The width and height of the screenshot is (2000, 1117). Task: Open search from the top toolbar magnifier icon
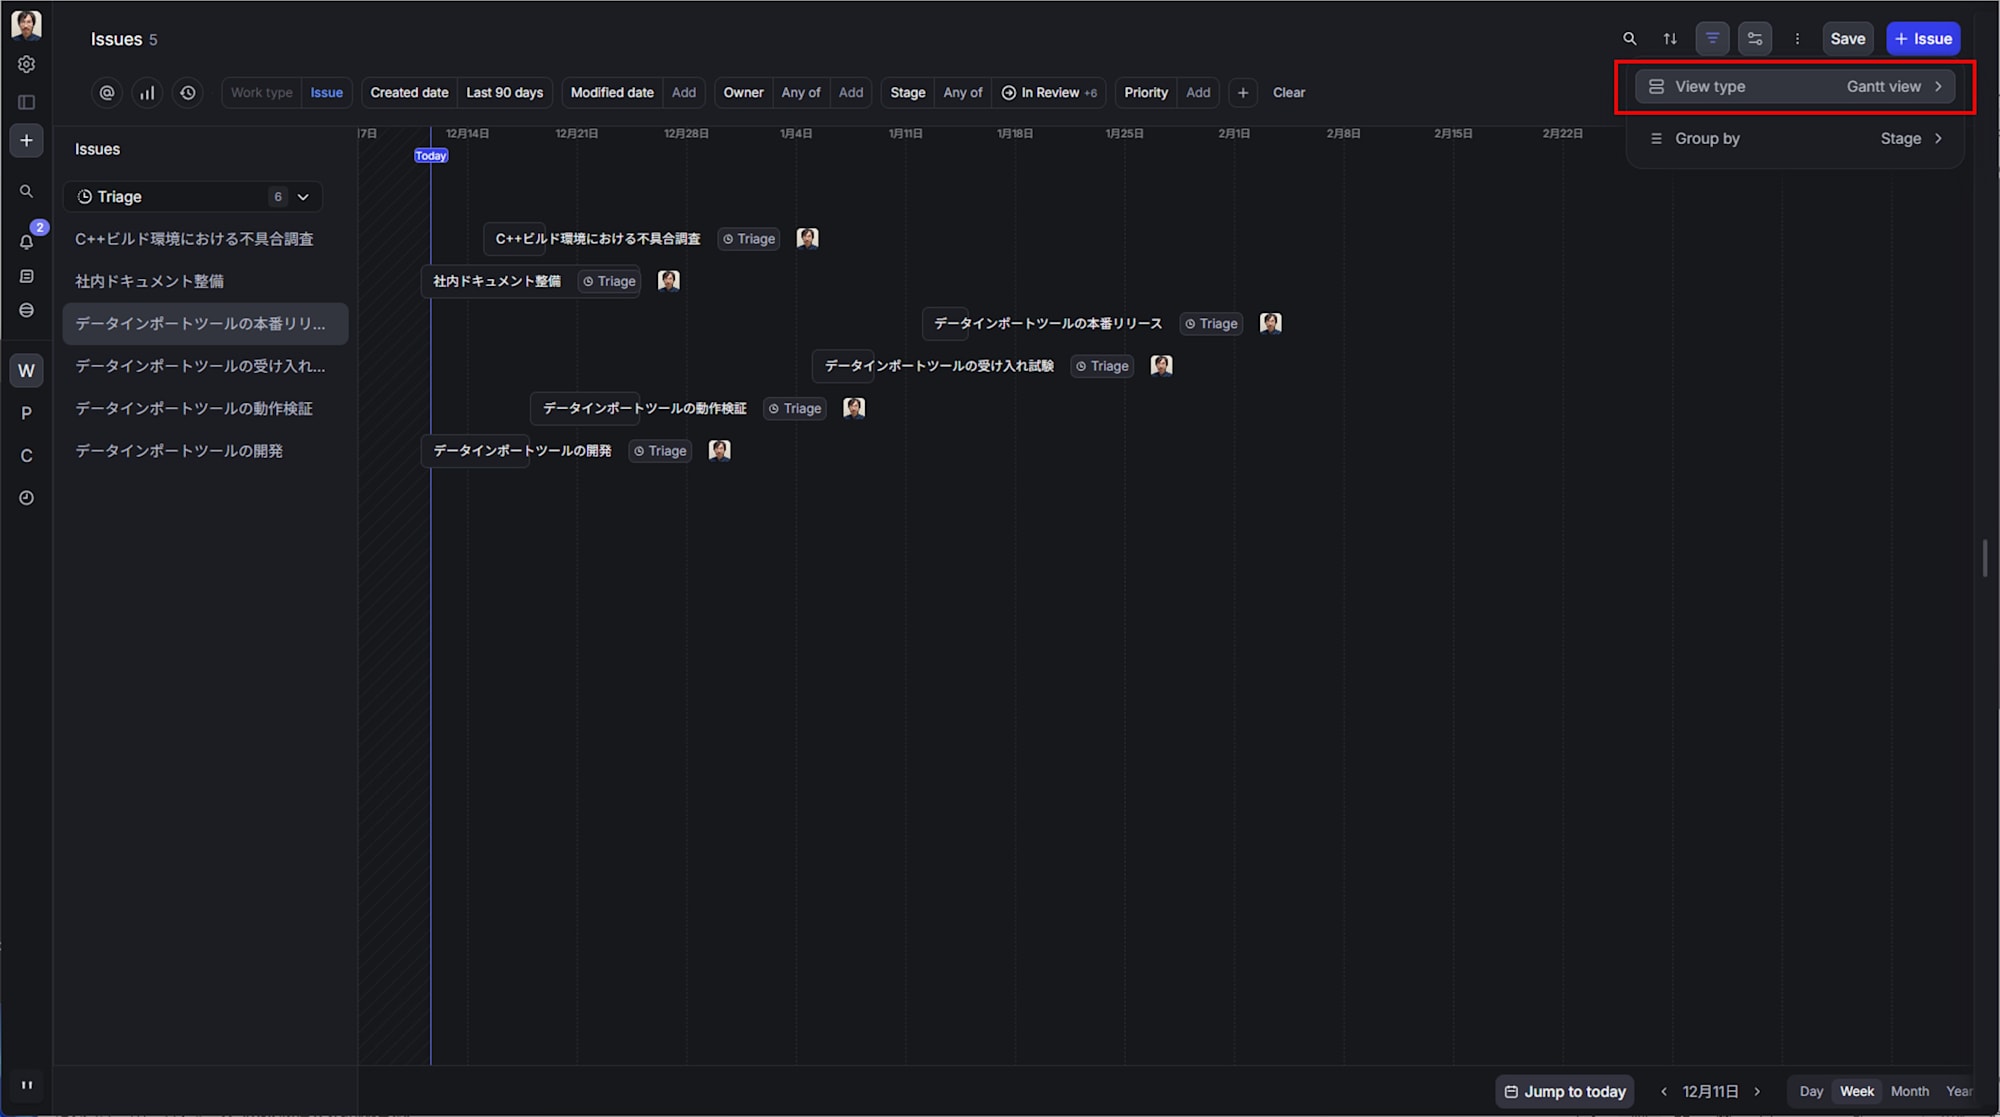(x=1629, y=38)
